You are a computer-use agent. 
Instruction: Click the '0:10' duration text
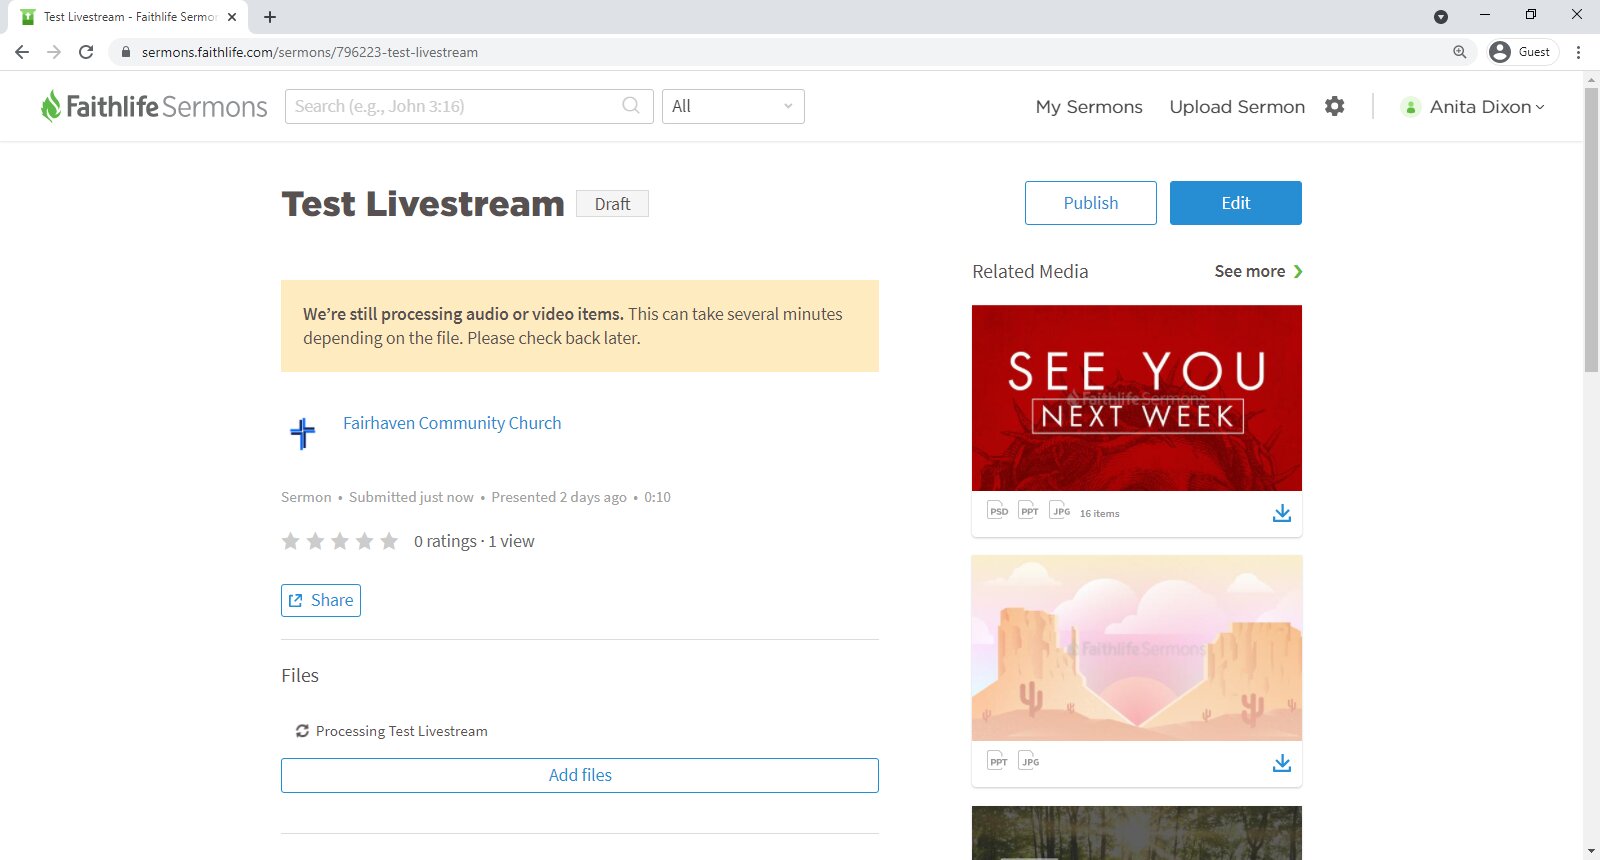point(657,497)
